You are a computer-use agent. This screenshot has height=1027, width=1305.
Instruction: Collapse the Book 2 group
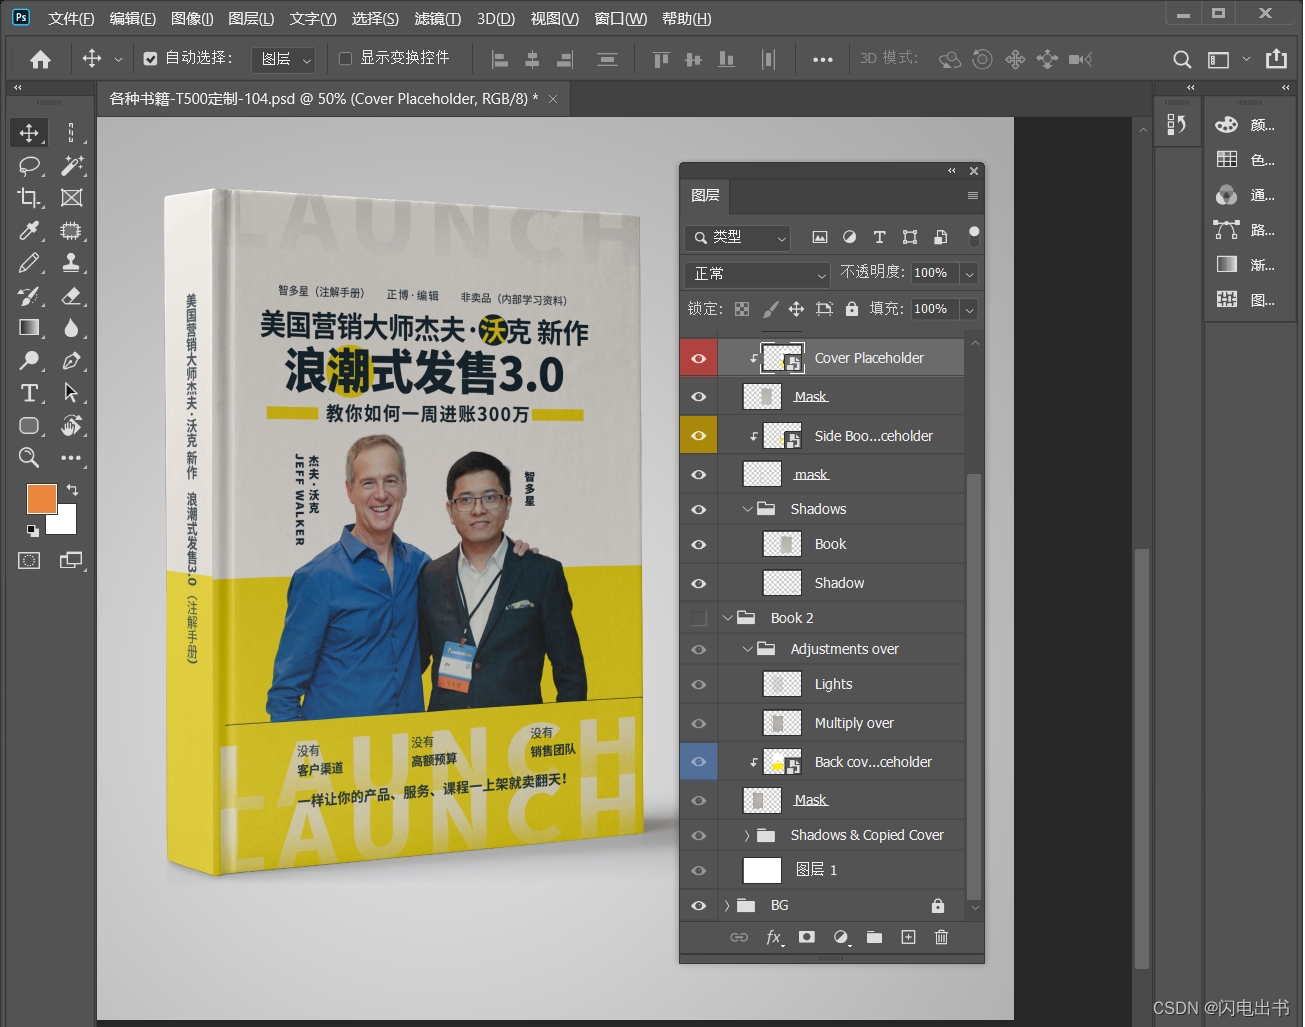click(727, 618)
